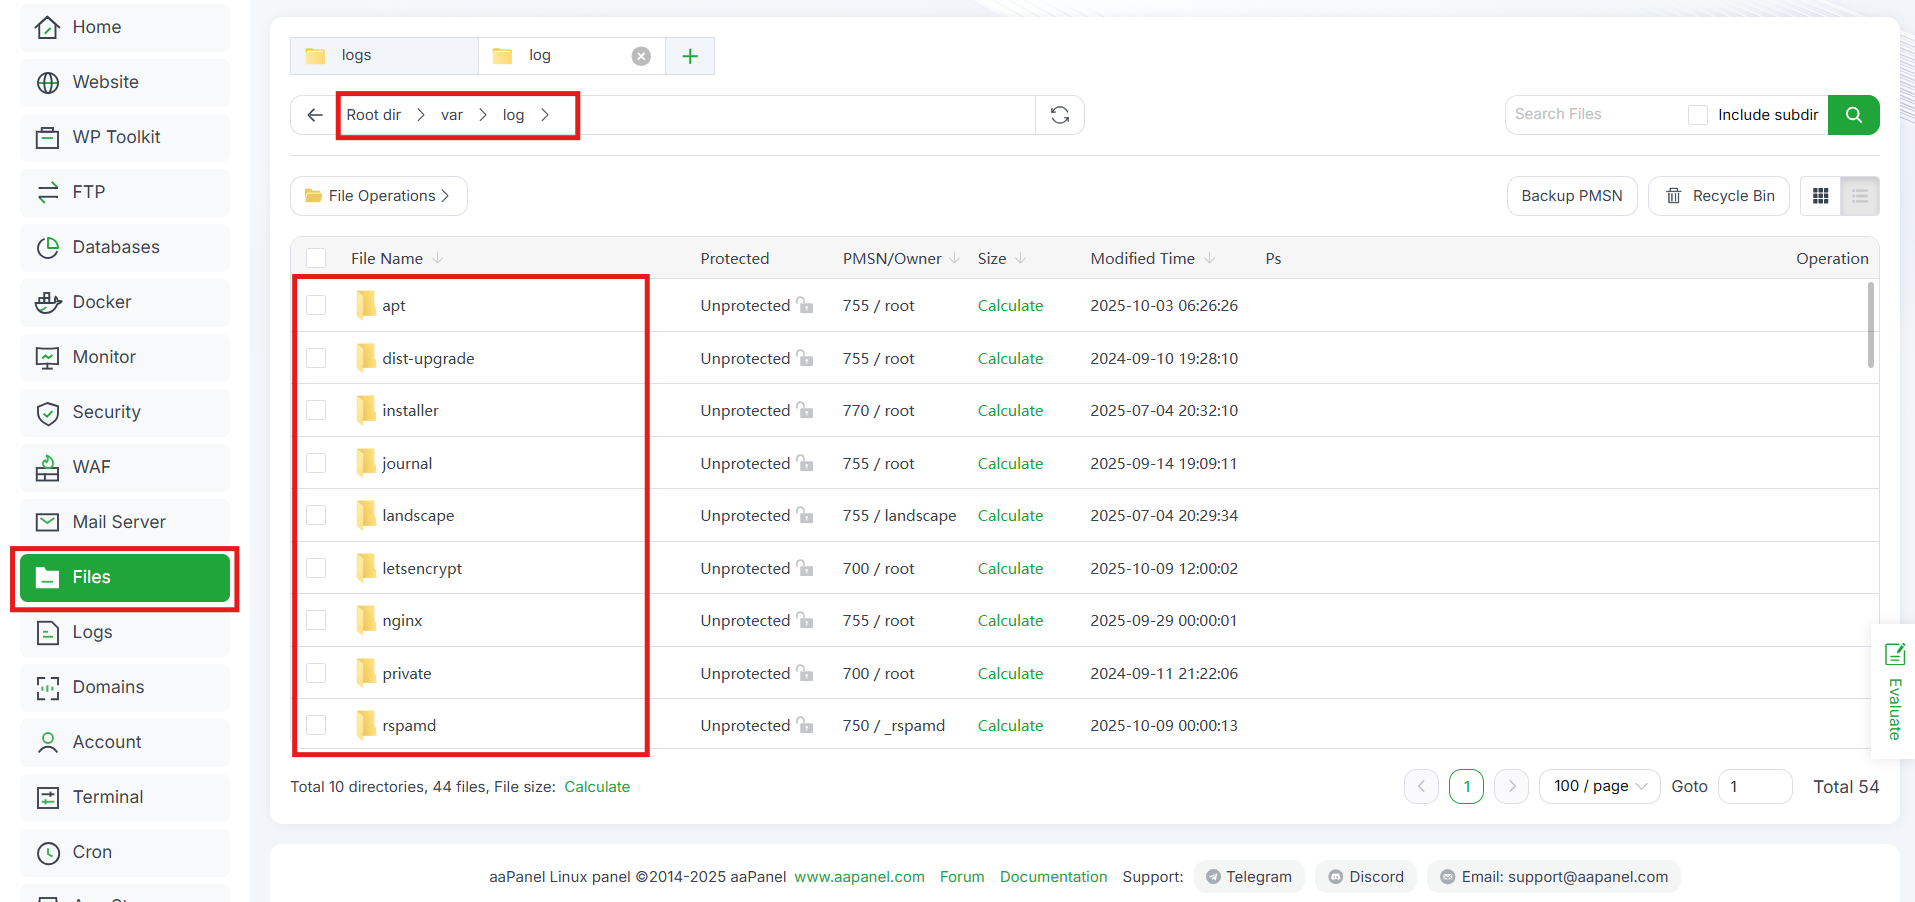This screenshot has height=902, width=1915.
Task: Check the box for nginx folder
Action: point(316,620)
